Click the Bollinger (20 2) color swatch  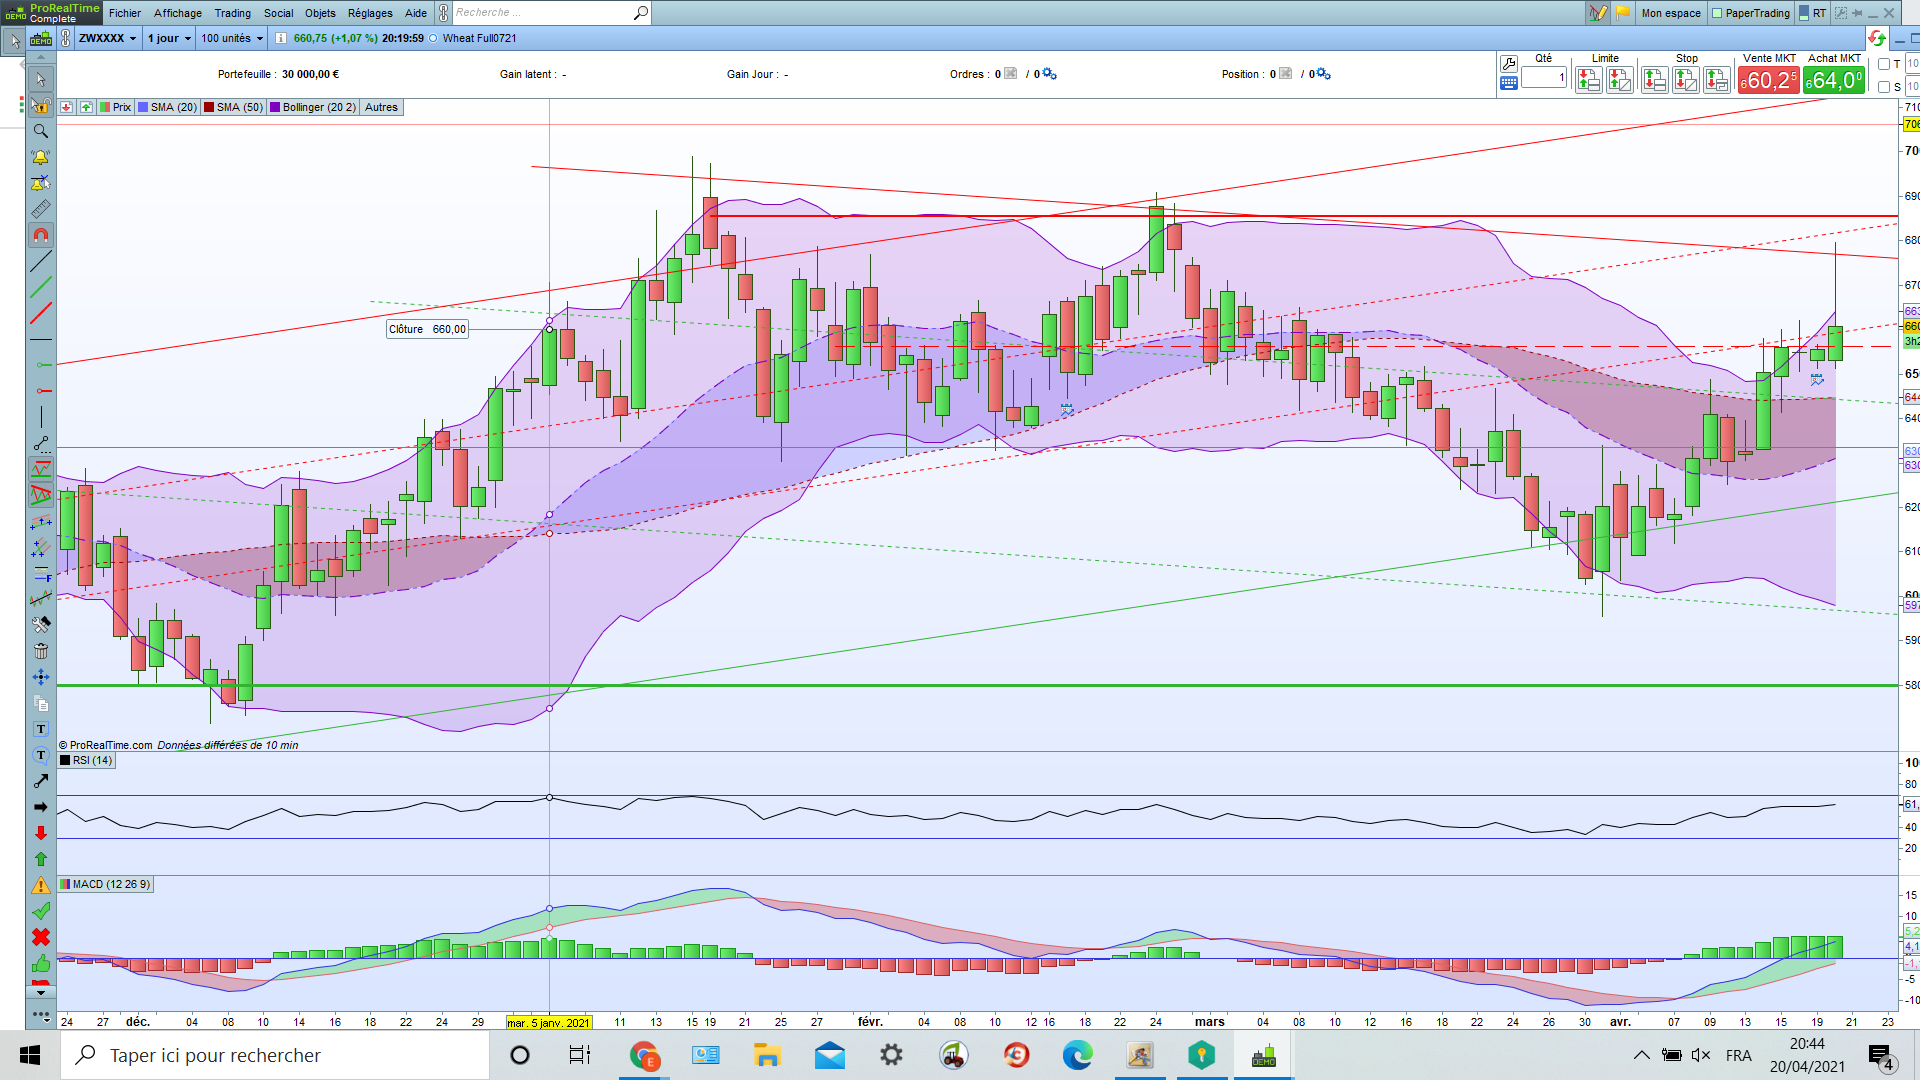pyautogui.click(x=275, y=107)
